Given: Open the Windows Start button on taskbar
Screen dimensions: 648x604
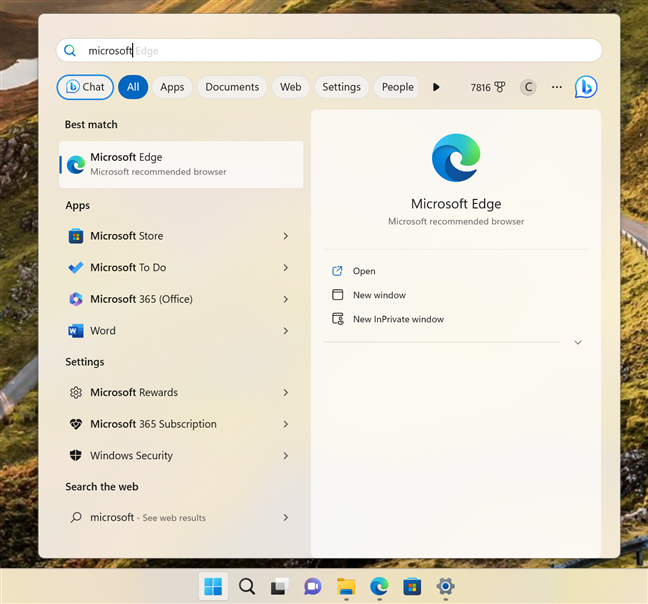Looking at the screenshot, I should 213,586.
